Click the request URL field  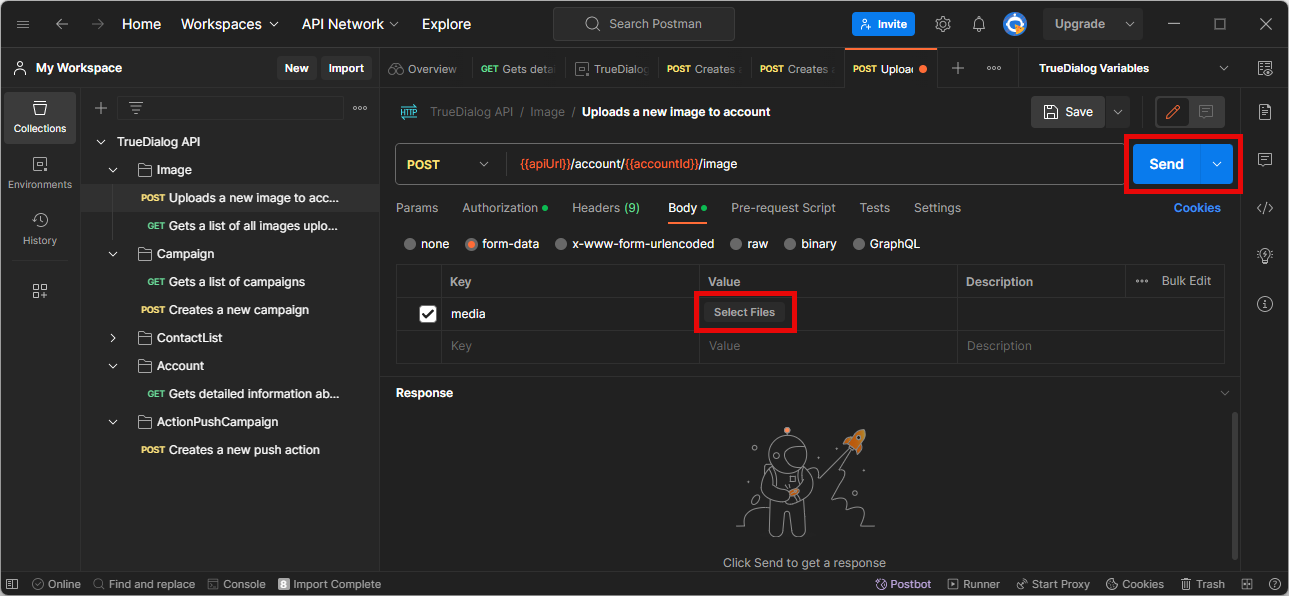[x=815, y=164]
